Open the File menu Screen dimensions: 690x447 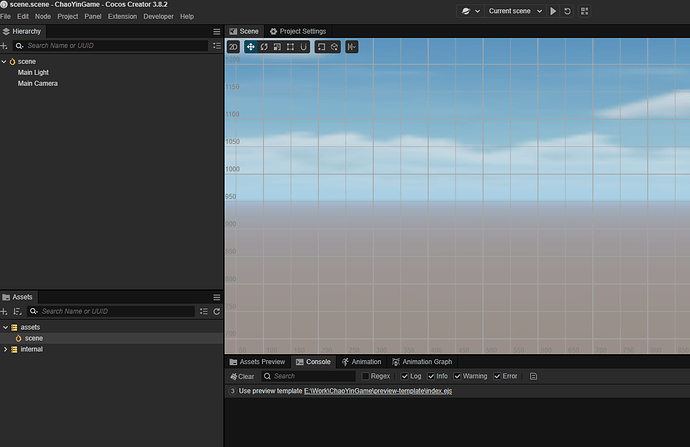[x=6, y=16]
